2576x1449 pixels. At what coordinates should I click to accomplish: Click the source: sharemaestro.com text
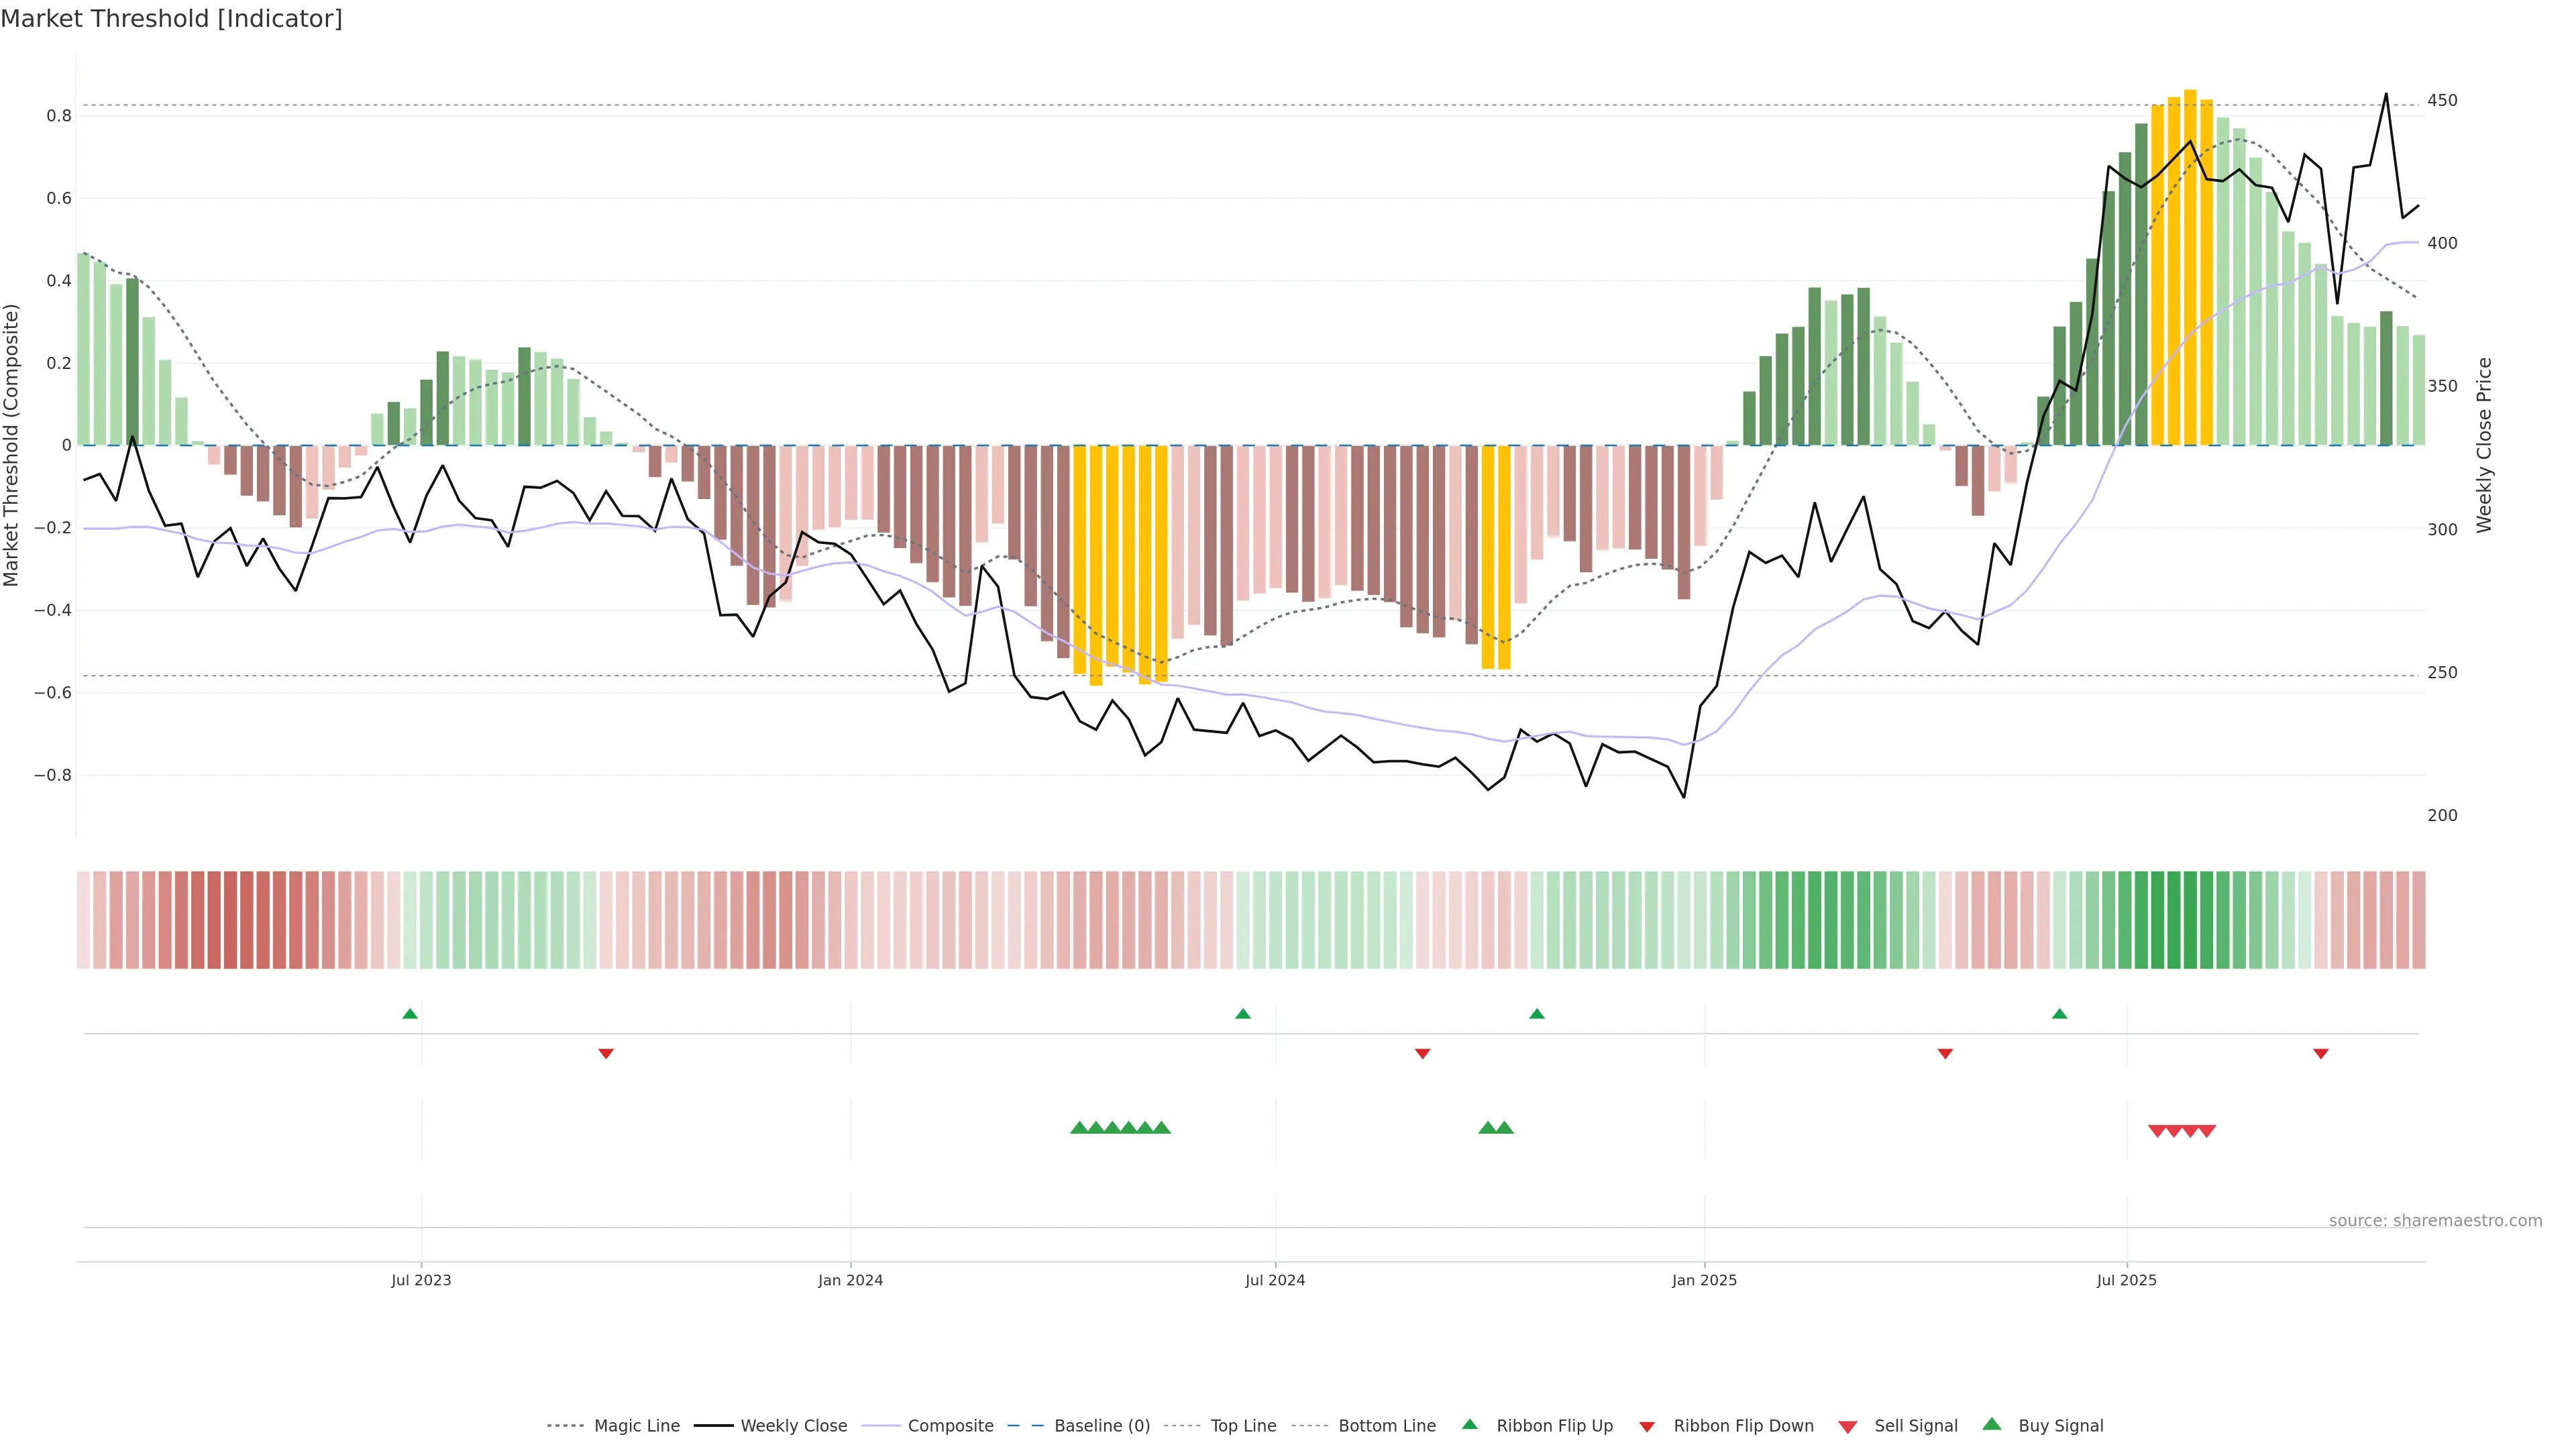click(x=2435, y=1220)
